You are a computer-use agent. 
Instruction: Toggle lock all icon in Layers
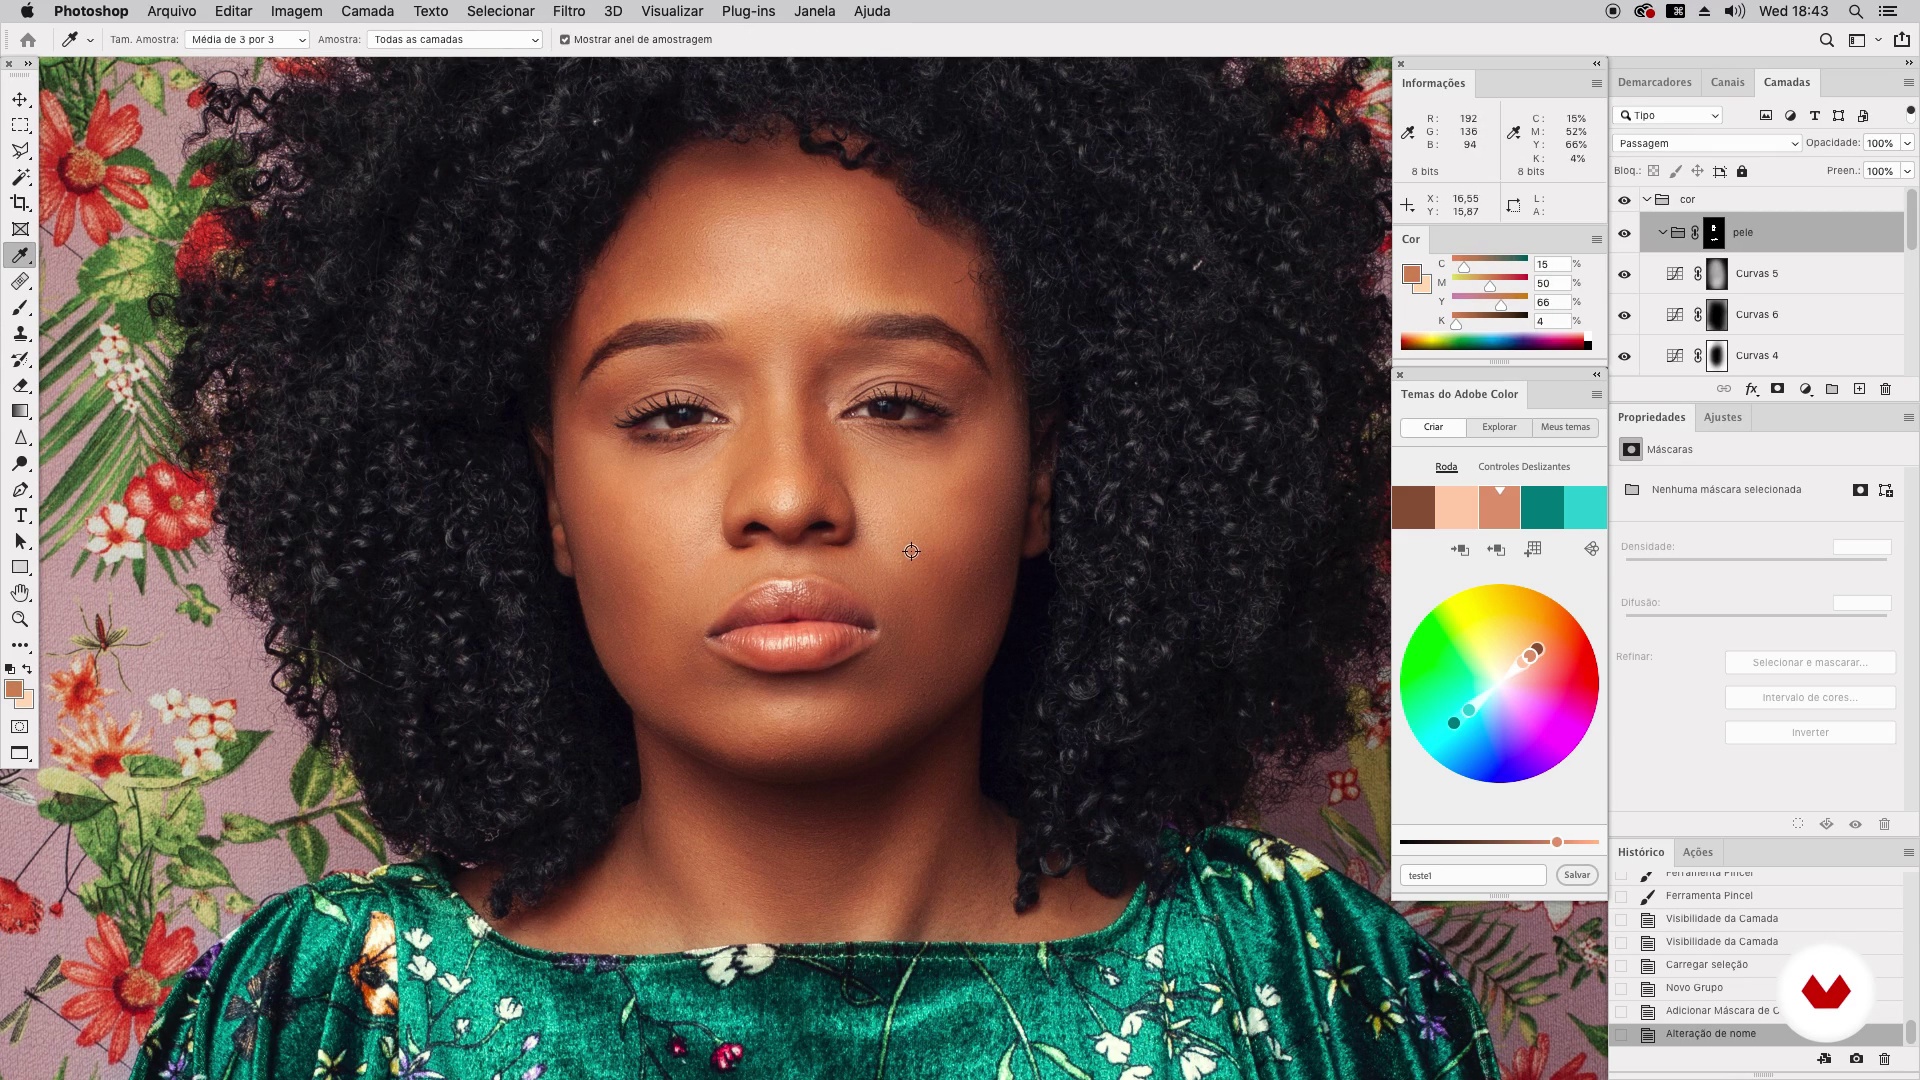tap(1742, 171)
